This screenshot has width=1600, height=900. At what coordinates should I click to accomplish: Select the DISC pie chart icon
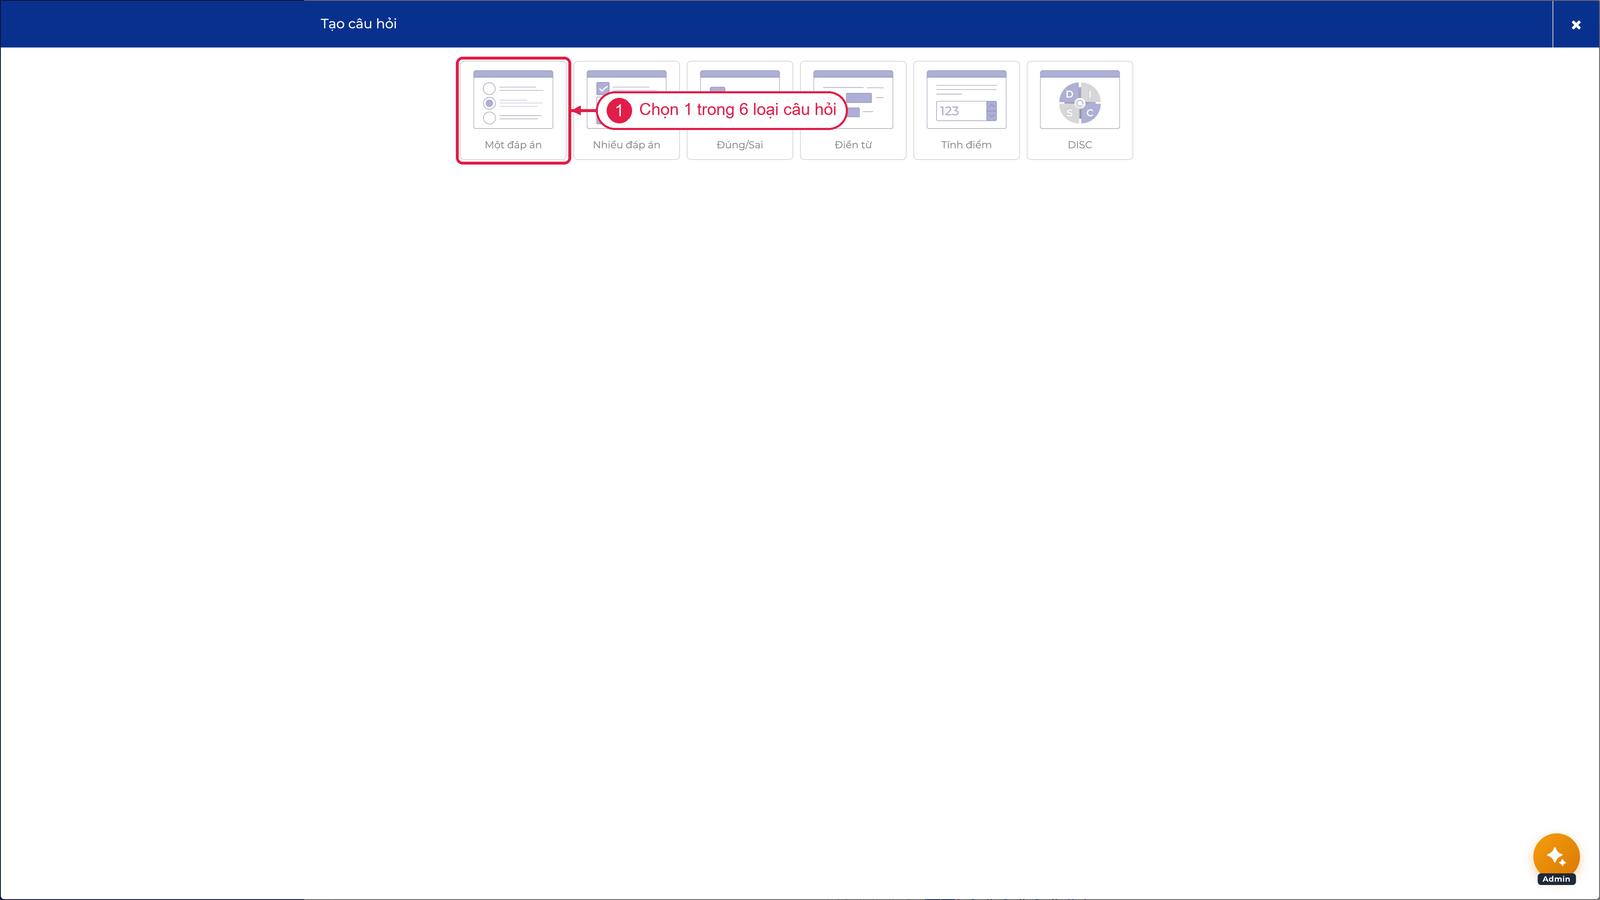tap(1080, 103)
